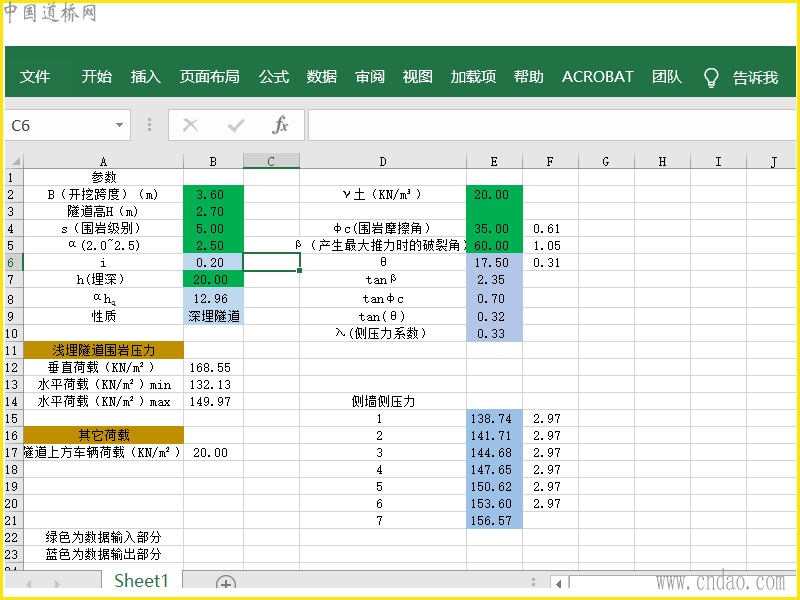
Task: Click tanβ value 2.35
Action: pos(494,280)
